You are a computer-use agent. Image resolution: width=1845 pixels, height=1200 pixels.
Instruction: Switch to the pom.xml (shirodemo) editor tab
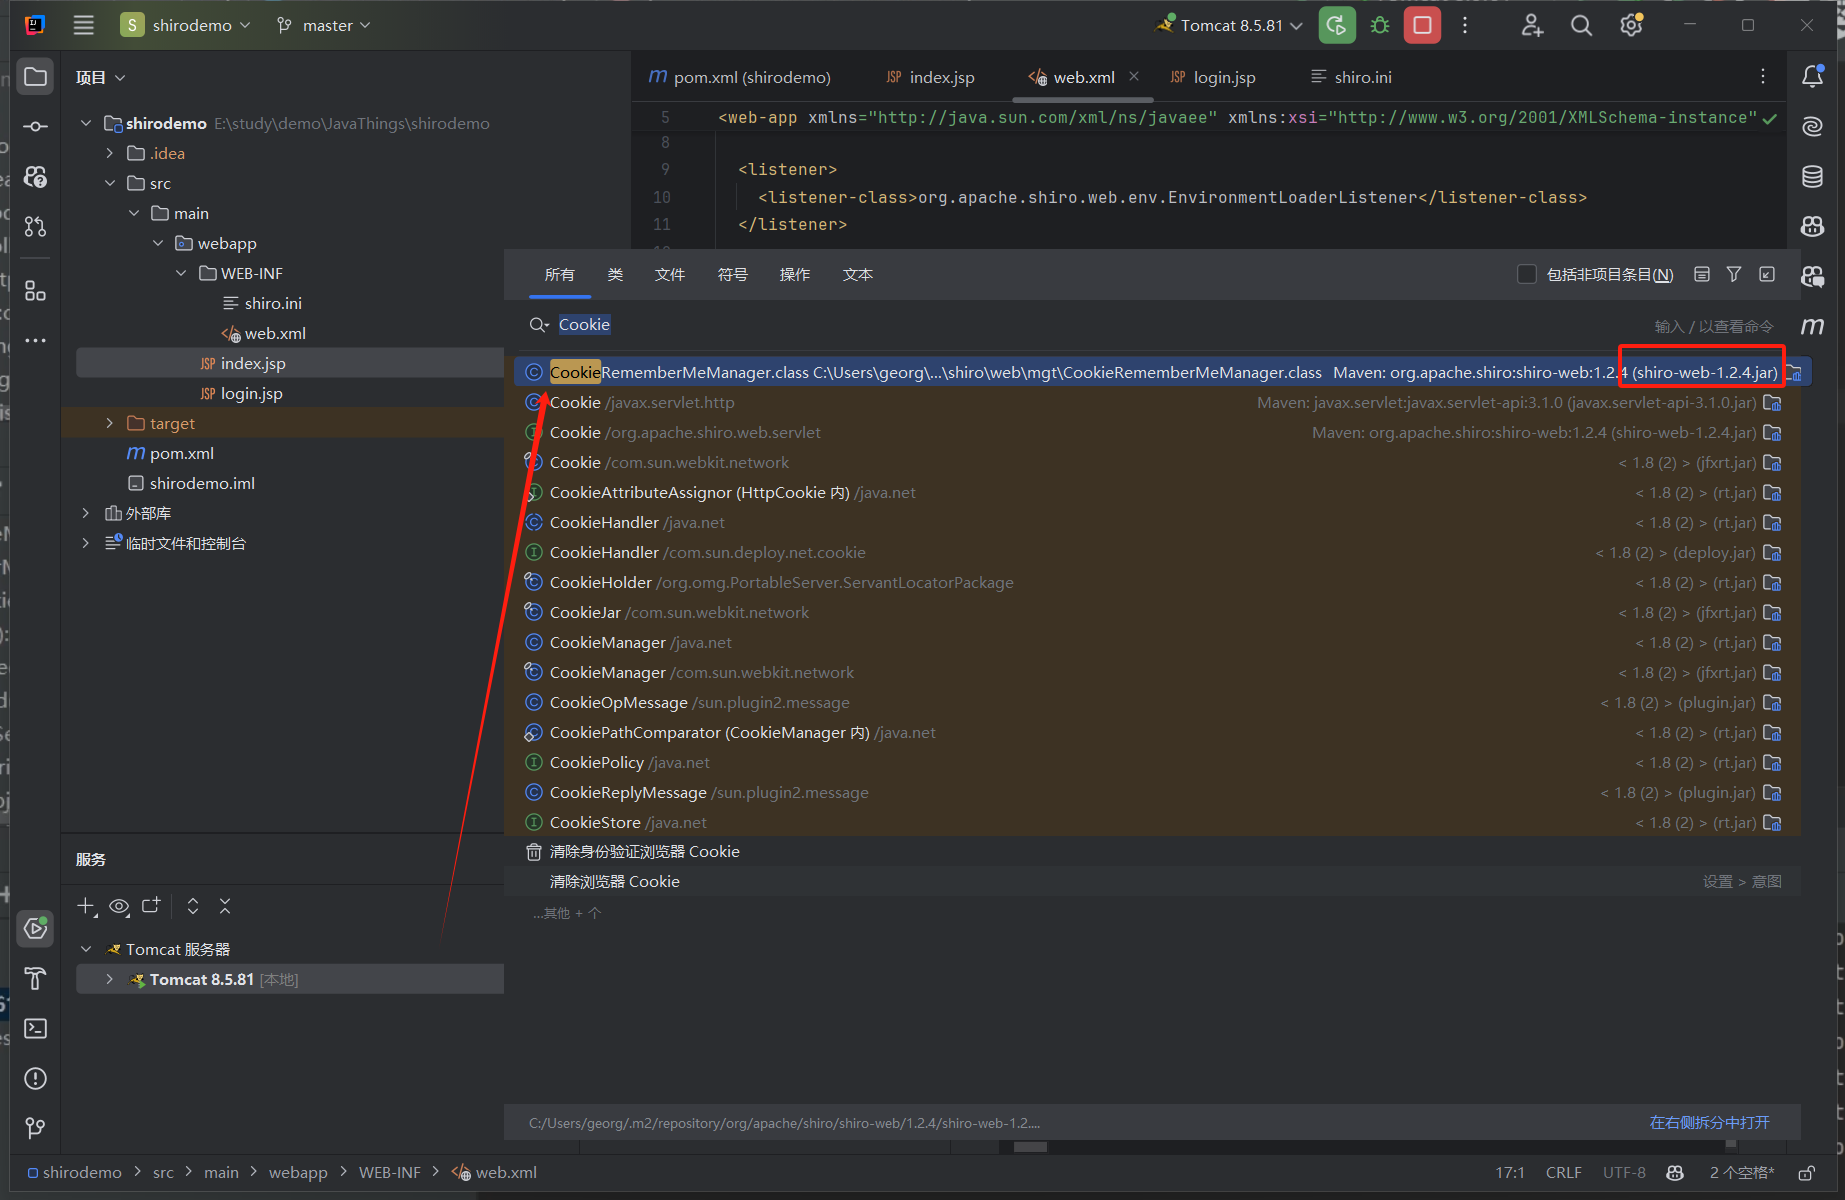[740, 77]
